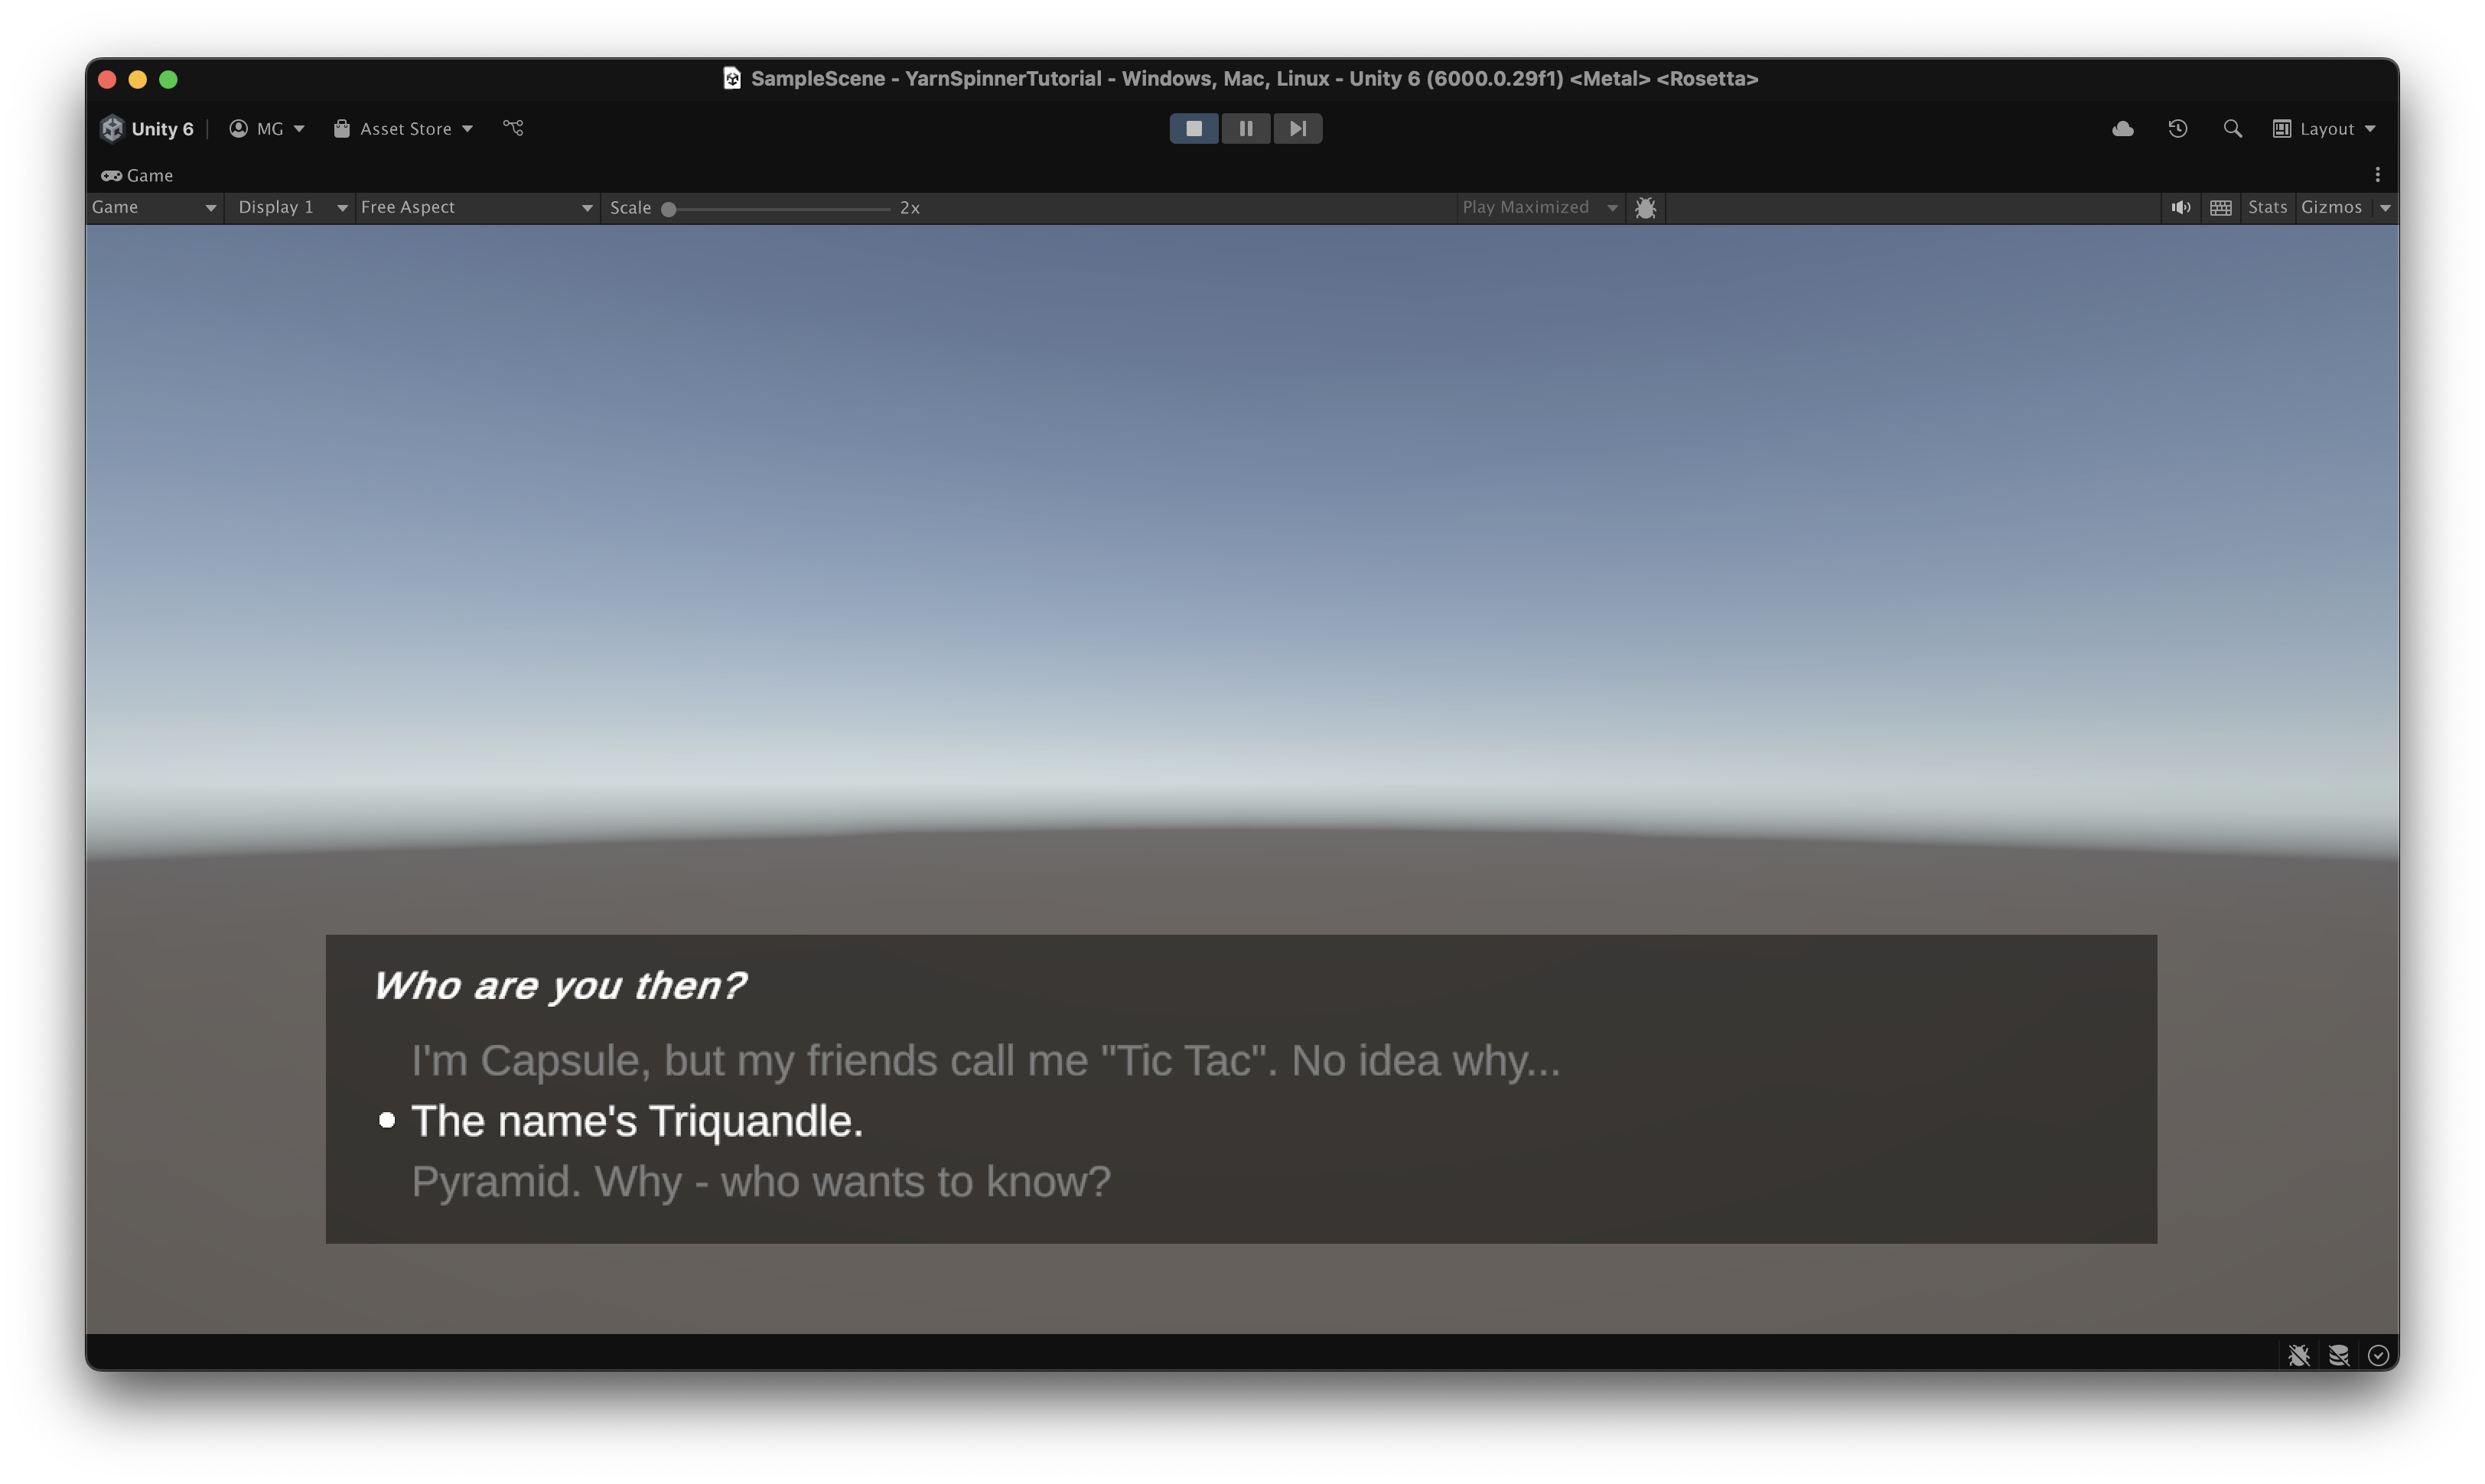This screenshot has height=1484, width=2485.
Task: Toggle the Stats overlay
Action: (2267, 207)
